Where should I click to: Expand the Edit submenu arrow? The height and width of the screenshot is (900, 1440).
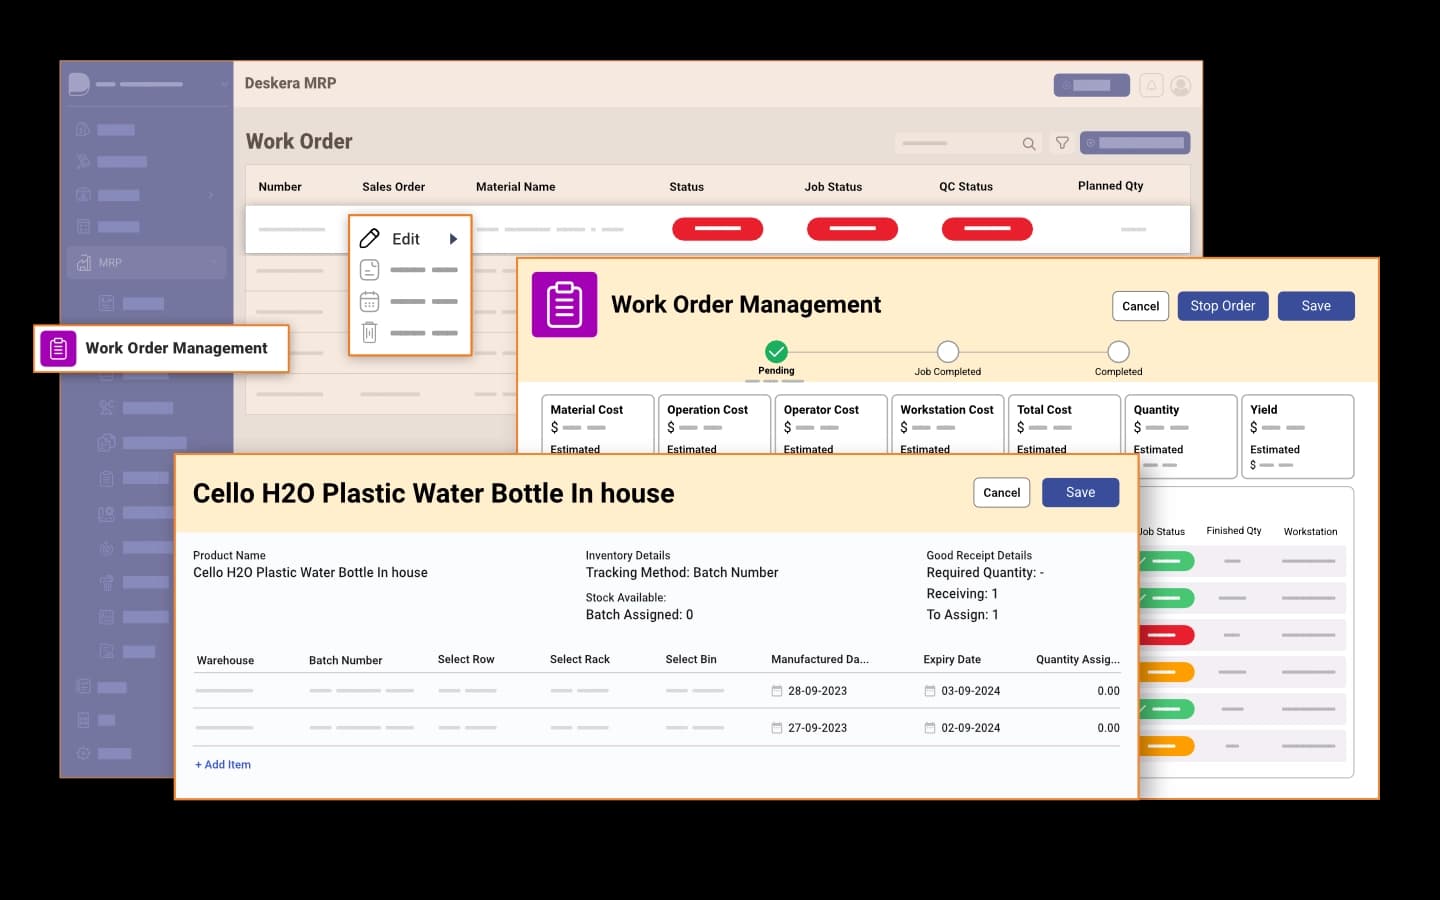click(453, 239)
